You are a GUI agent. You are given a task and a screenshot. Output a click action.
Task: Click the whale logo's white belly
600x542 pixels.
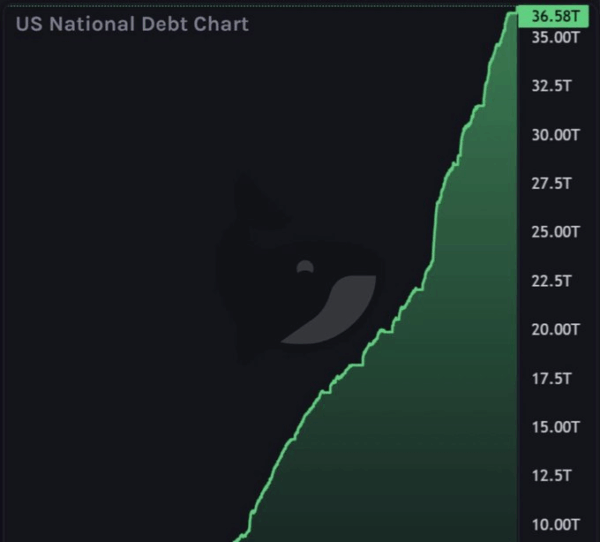[340, 310]
